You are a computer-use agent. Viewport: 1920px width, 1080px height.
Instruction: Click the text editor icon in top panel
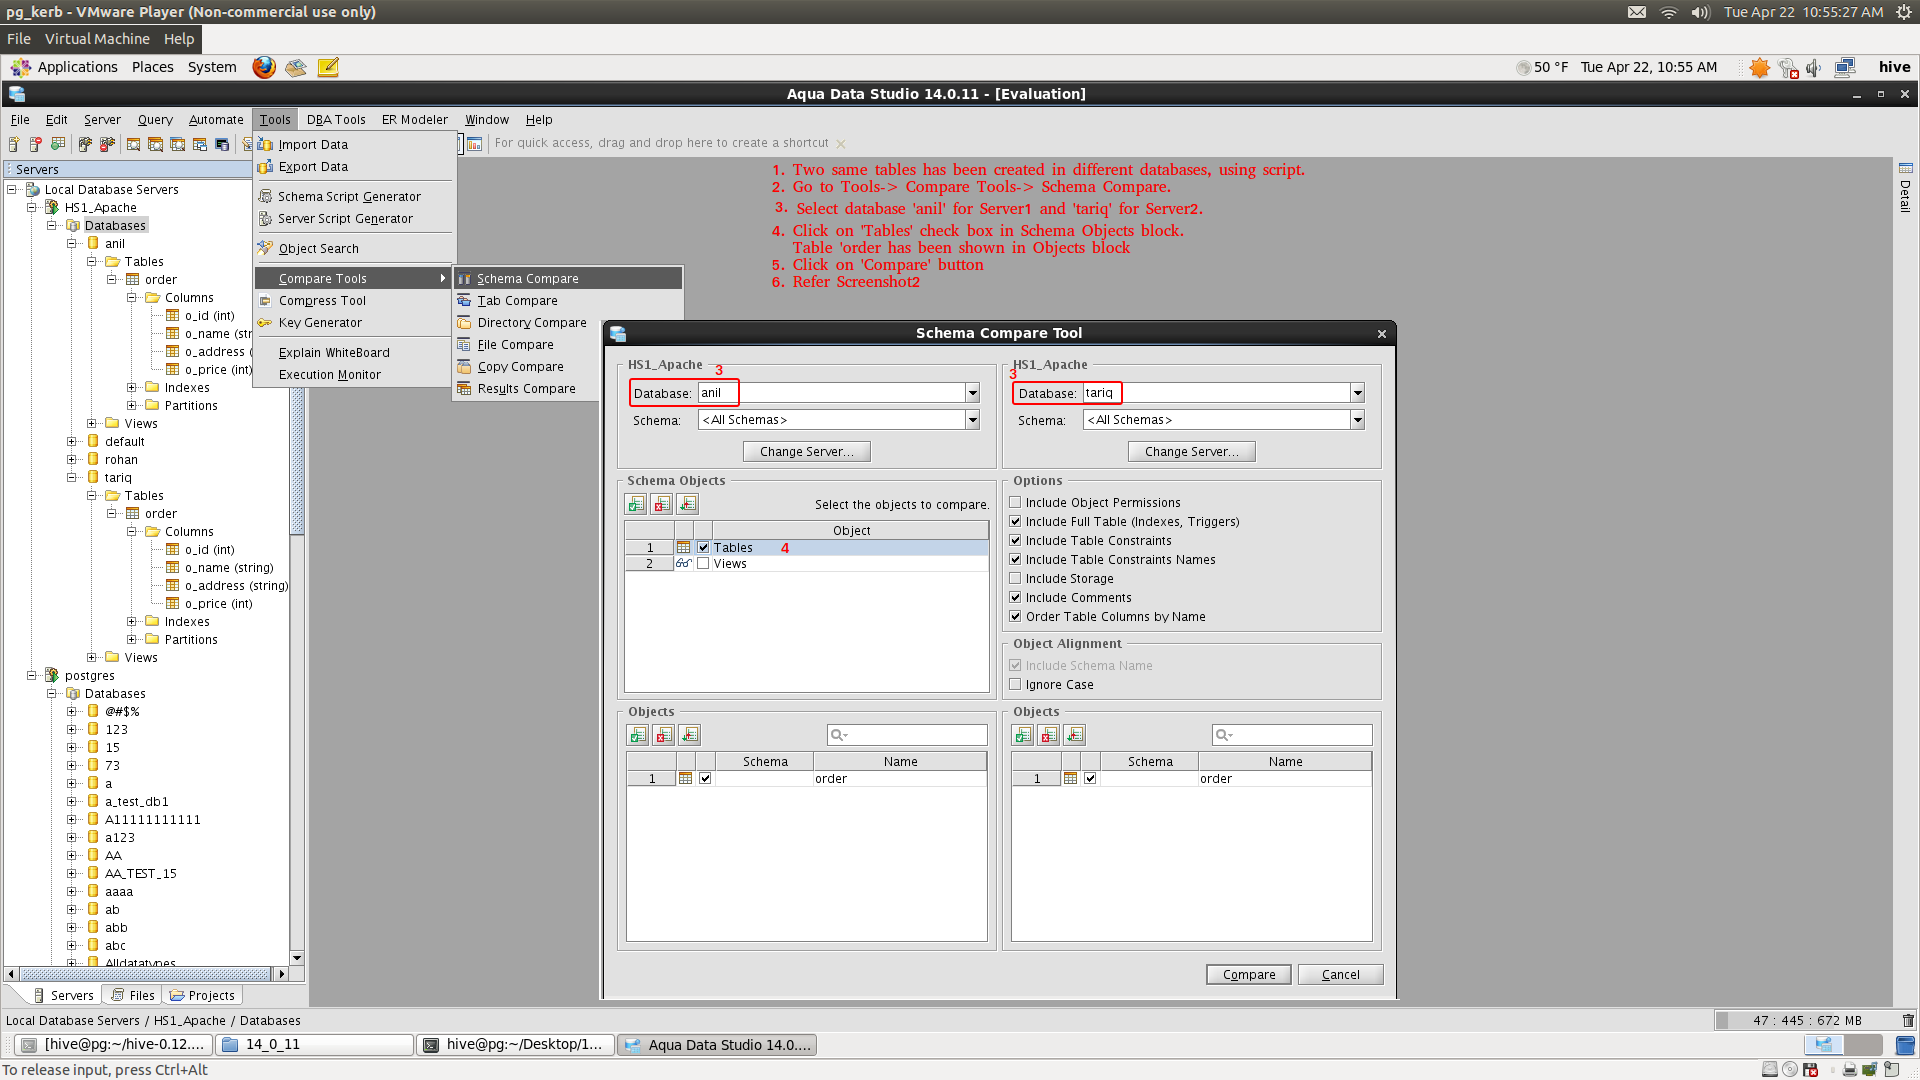(328, 67)
